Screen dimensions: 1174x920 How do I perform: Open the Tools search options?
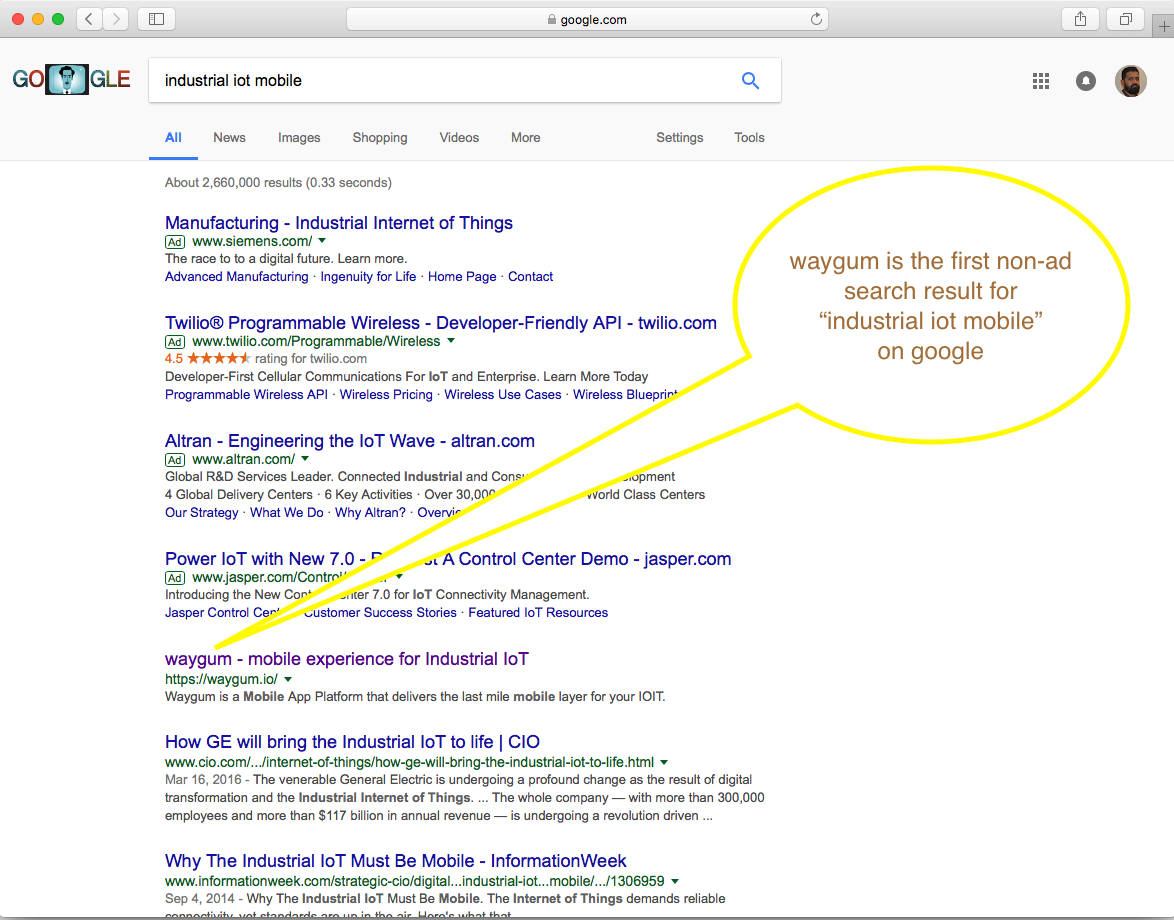point(749,138)
